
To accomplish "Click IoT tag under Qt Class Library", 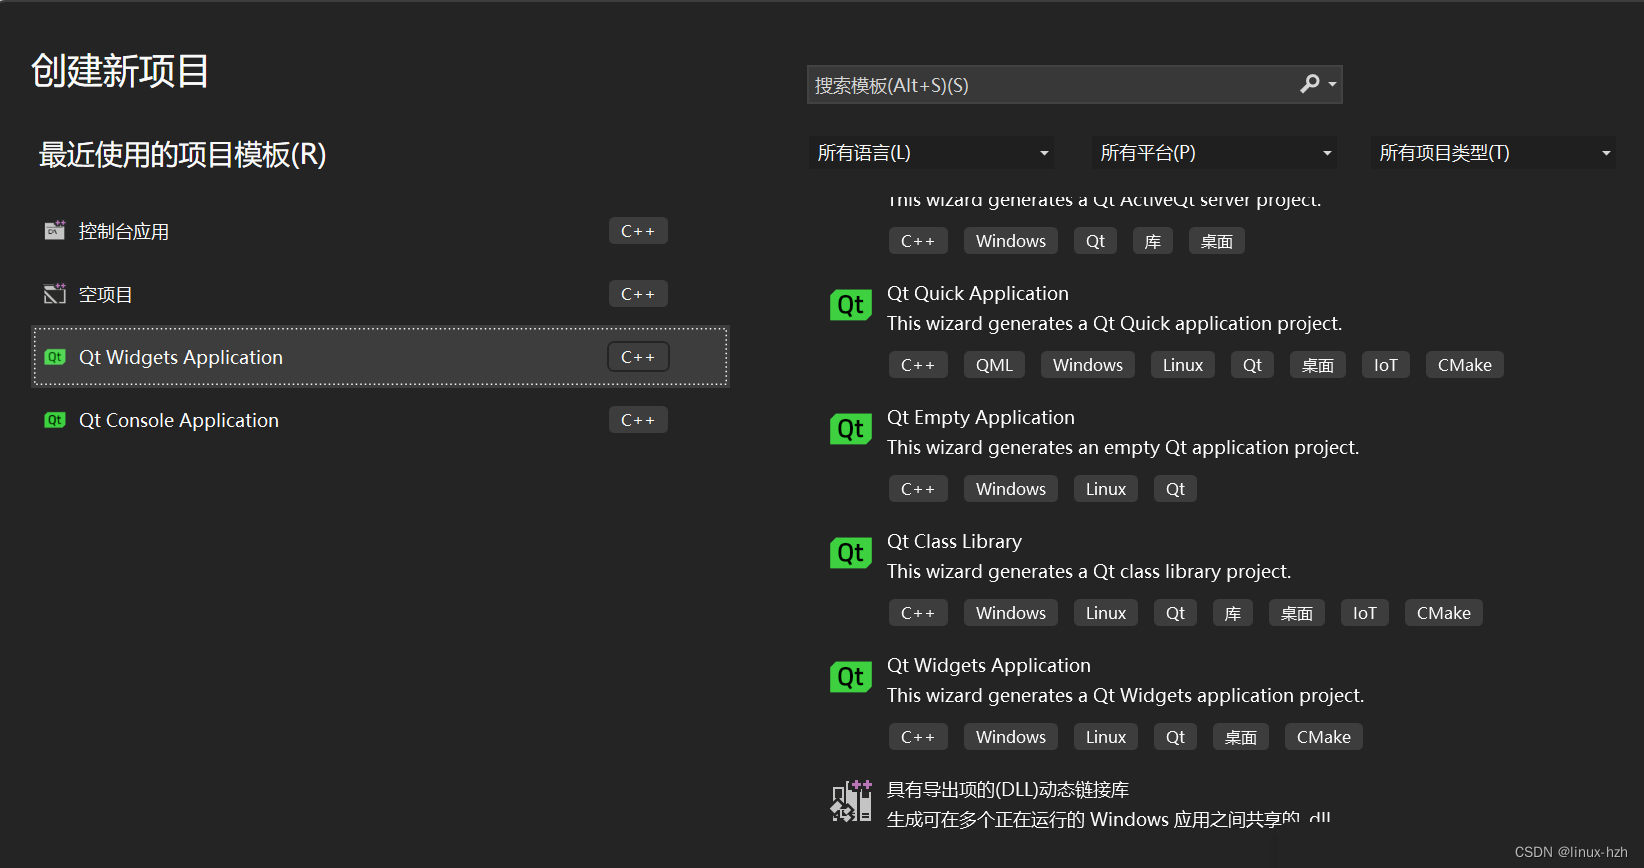I will (1365, 613).
